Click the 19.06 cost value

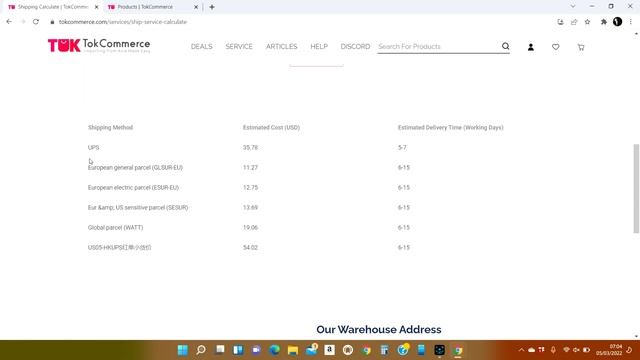(250, 227)
